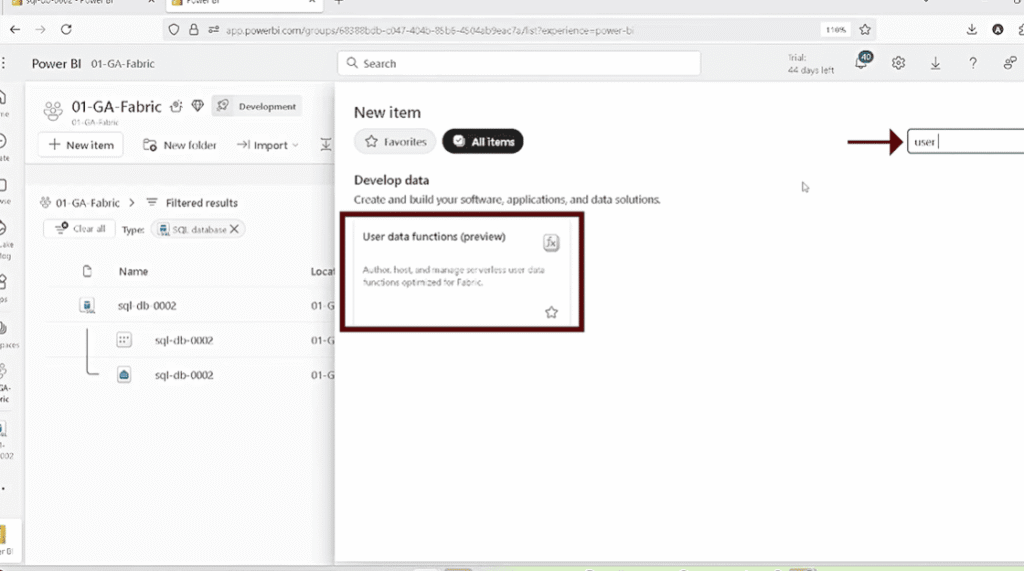The image size is (1024, 571).
Task: Click the browser address bar URL
Action: [430, 30]
